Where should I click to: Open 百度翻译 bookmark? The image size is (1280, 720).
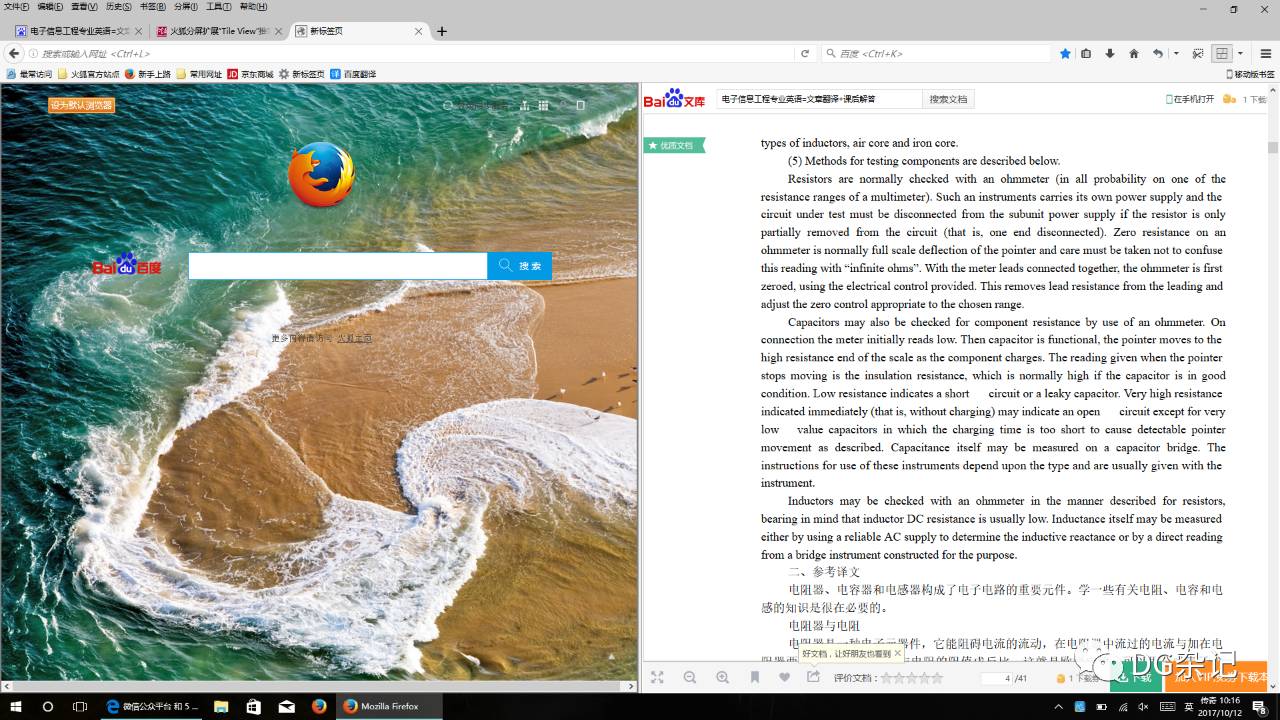tap(354, 74)
